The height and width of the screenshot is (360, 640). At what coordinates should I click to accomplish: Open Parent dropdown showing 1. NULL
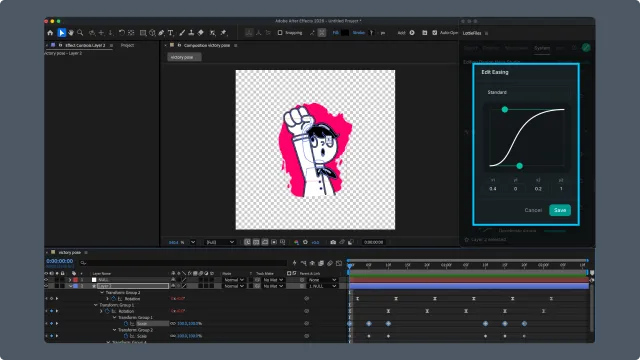(322, 286)
